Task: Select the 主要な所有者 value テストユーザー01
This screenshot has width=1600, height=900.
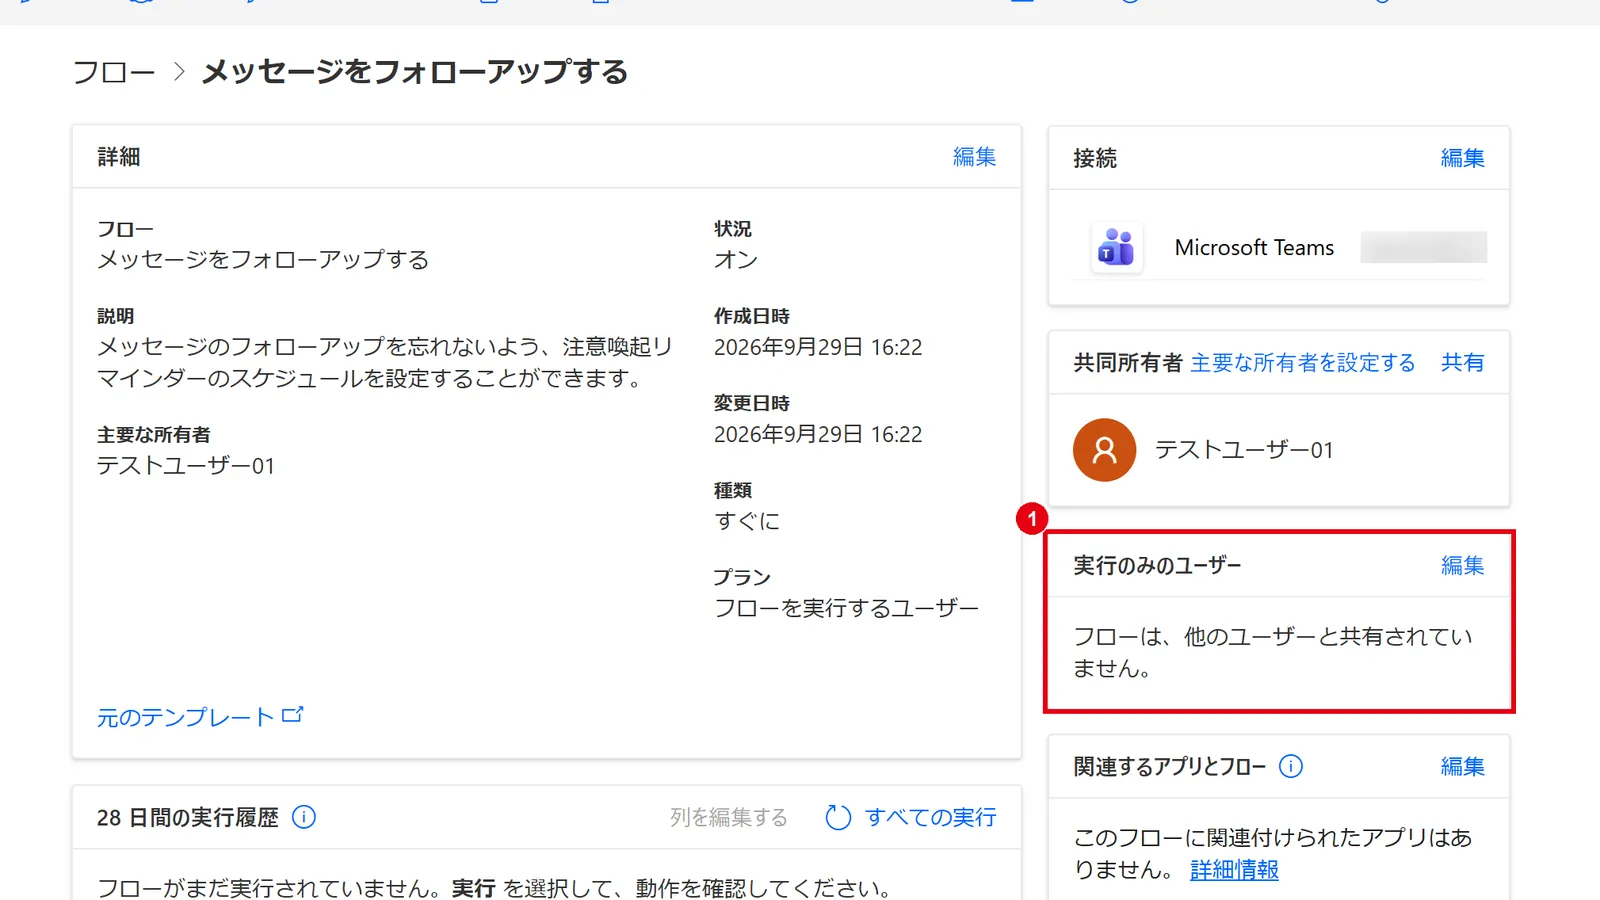Action: (x=186, y=466)
